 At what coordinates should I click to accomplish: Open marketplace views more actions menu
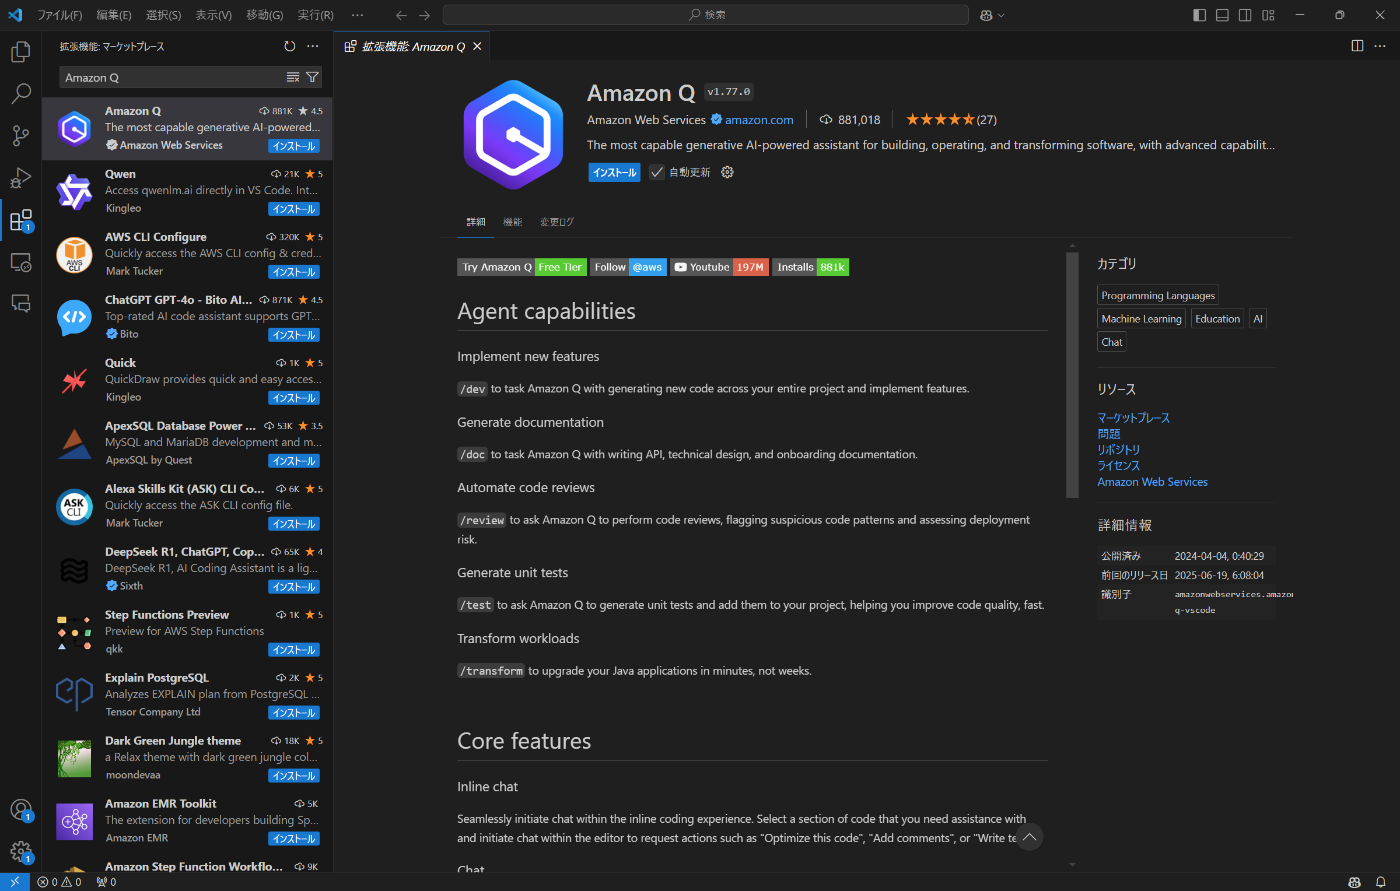tap(313, 46)
